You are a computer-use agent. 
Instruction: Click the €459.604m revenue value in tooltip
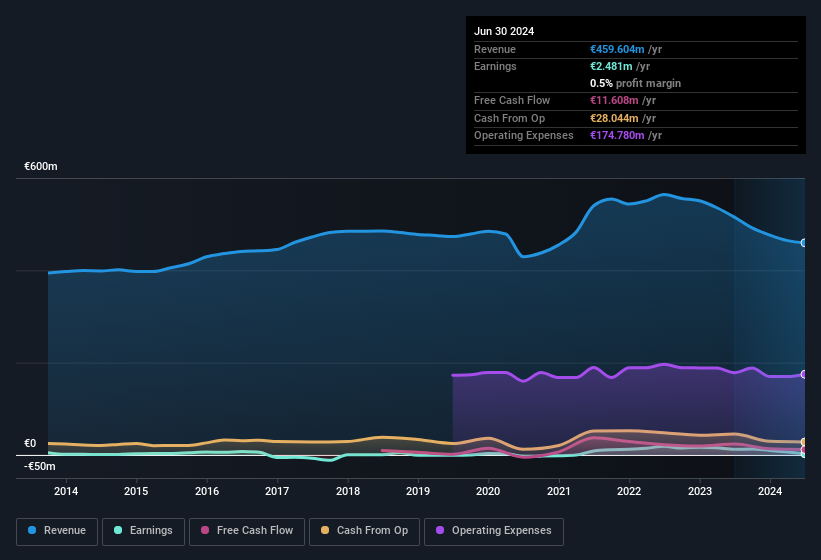617,49
